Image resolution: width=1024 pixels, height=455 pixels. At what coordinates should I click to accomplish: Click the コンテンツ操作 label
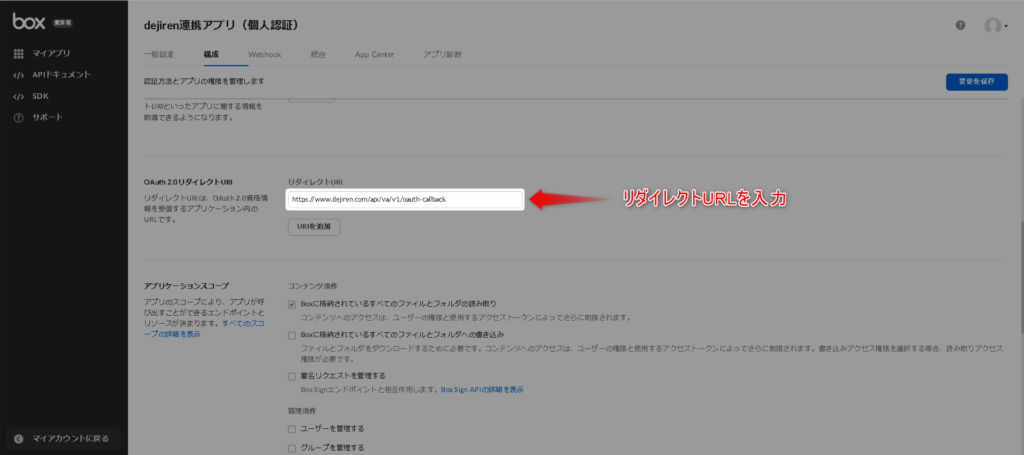pyautogui.click(x=313, y=286)
